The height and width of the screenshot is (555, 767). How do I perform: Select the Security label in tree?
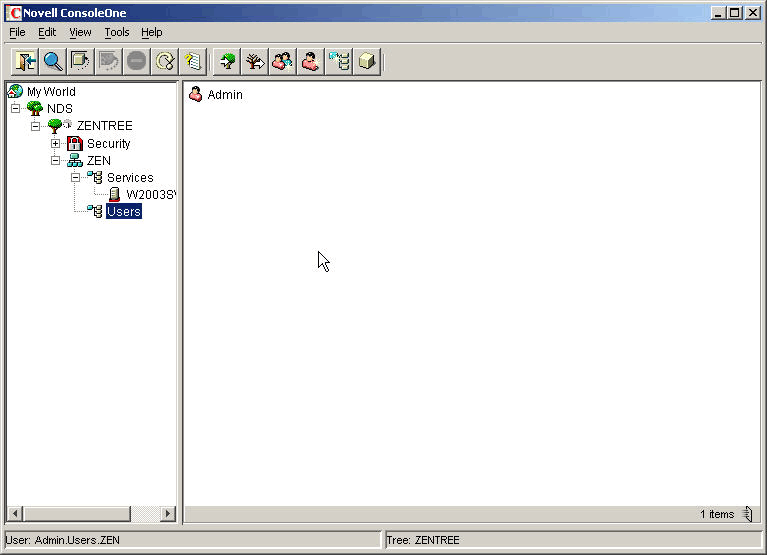109,144
